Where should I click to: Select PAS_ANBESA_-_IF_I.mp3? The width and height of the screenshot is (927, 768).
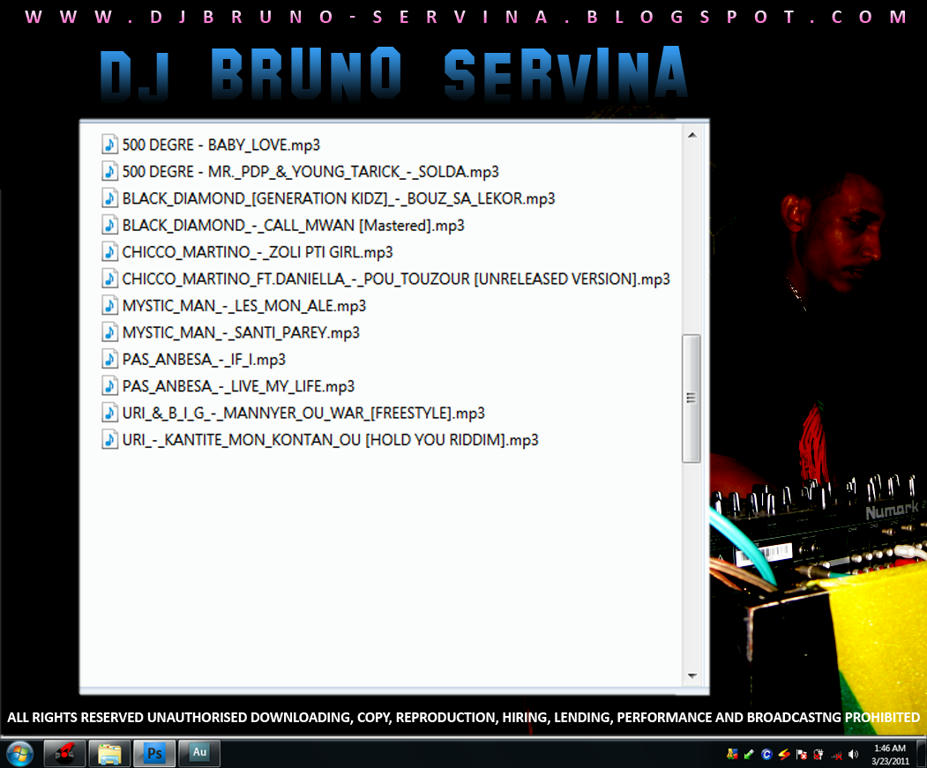204,359
